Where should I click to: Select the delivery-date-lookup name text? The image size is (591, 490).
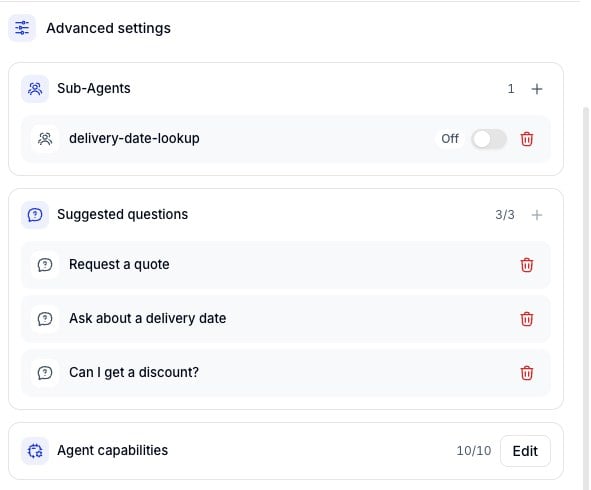[x=134, y=139]
